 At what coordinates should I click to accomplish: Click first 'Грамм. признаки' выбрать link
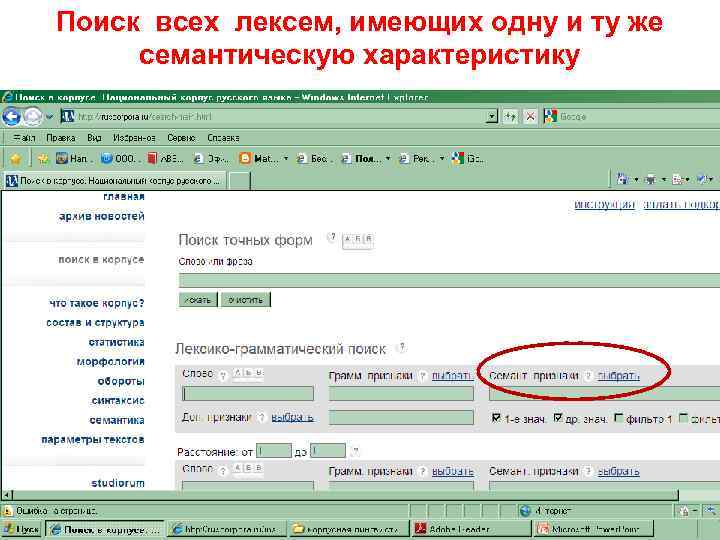click(x=453, y=376)
